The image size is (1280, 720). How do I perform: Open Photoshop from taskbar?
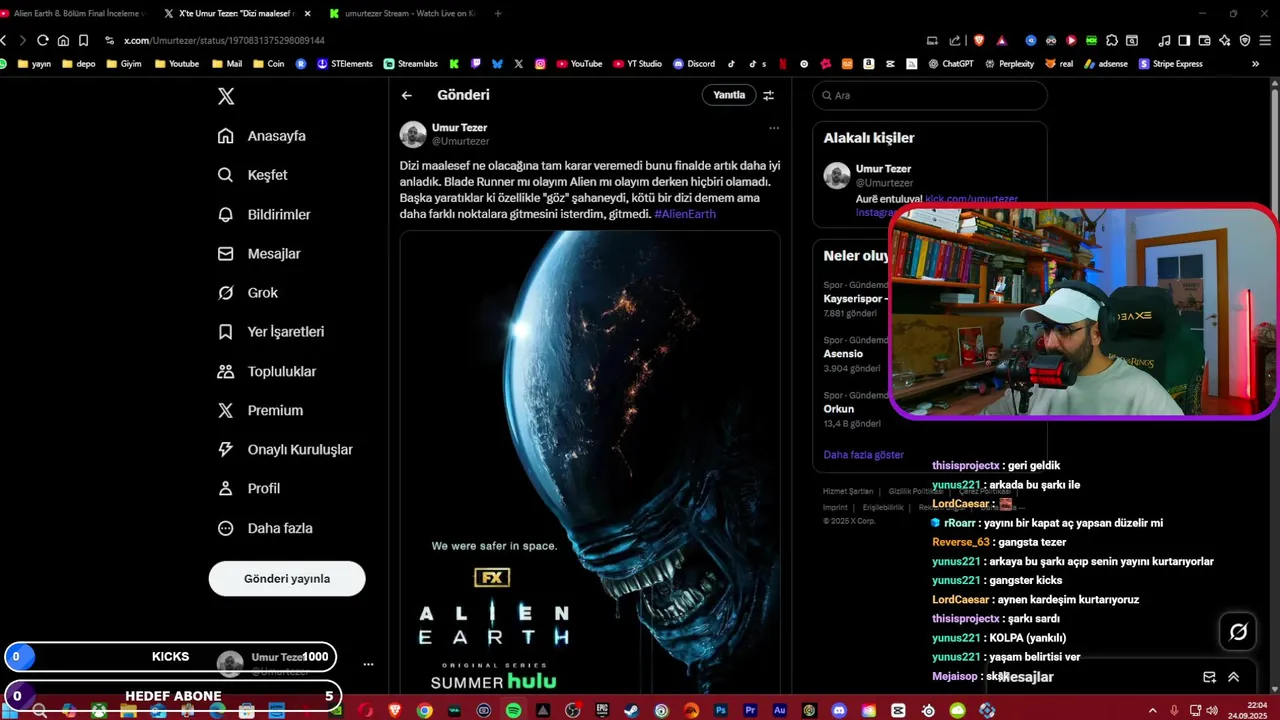pos(720,710)
